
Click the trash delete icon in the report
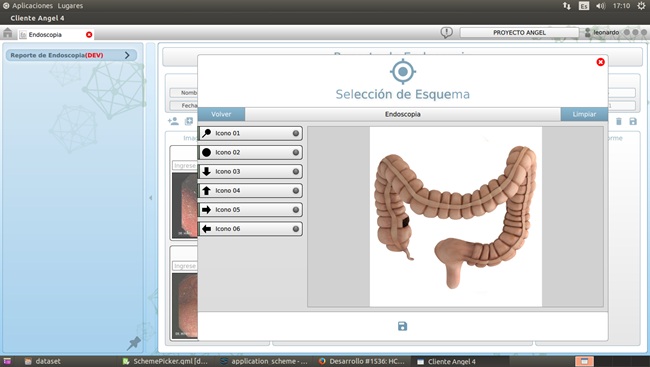pyautogui.click(x=618, y=121)
